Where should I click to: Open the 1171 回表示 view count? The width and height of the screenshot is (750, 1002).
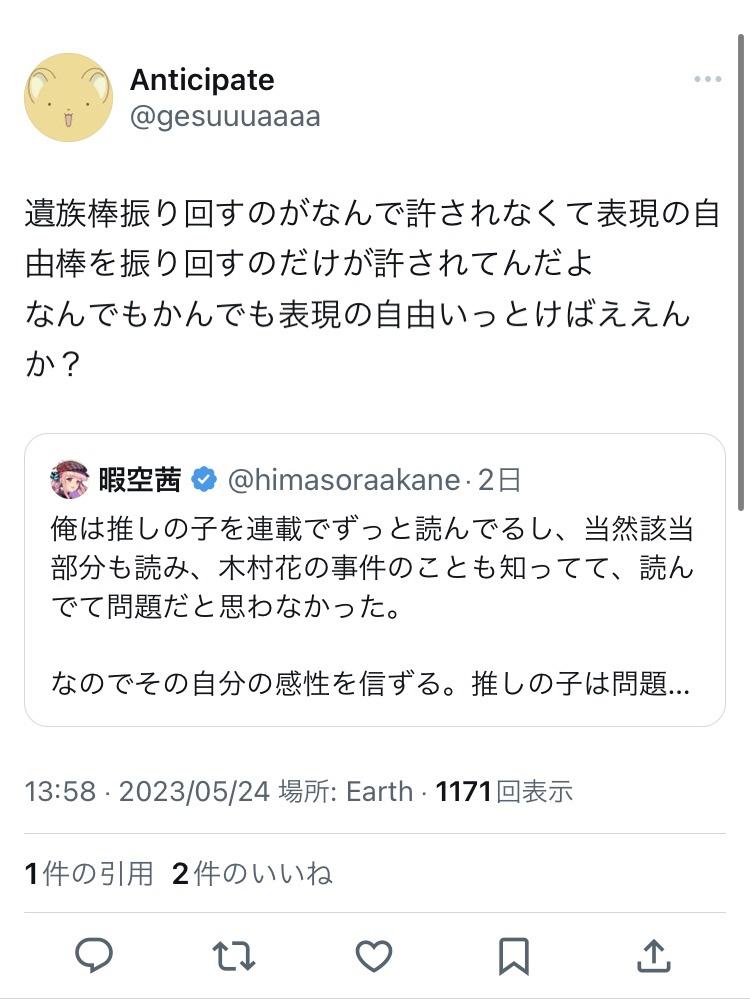tap(504, 791)
